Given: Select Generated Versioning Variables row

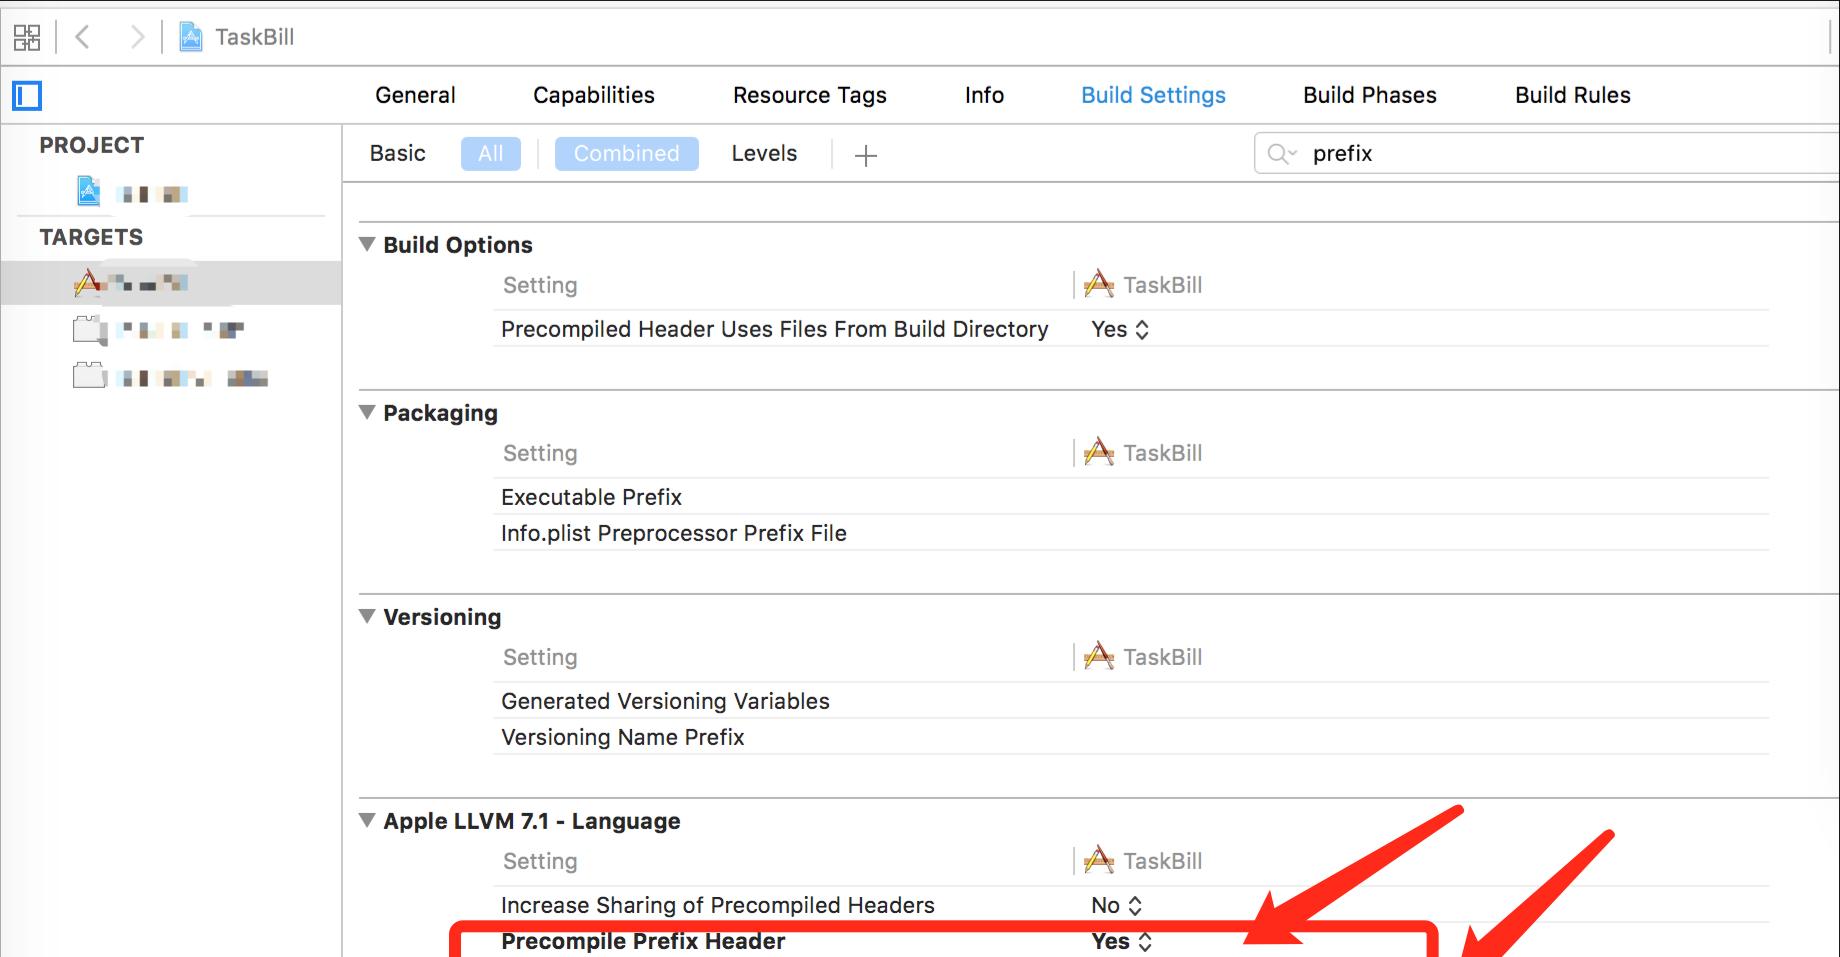Looking at the screenshot, I should pos(1130,701).
